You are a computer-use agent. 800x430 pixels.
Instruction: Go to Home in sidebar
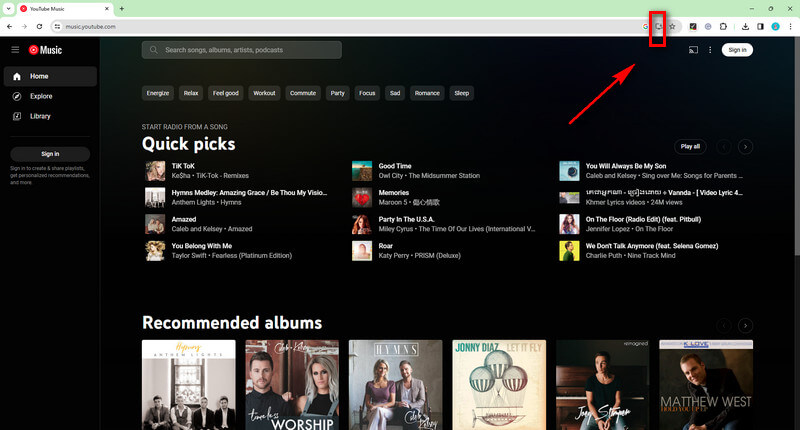pyautogui.click(x=50, y=76)
